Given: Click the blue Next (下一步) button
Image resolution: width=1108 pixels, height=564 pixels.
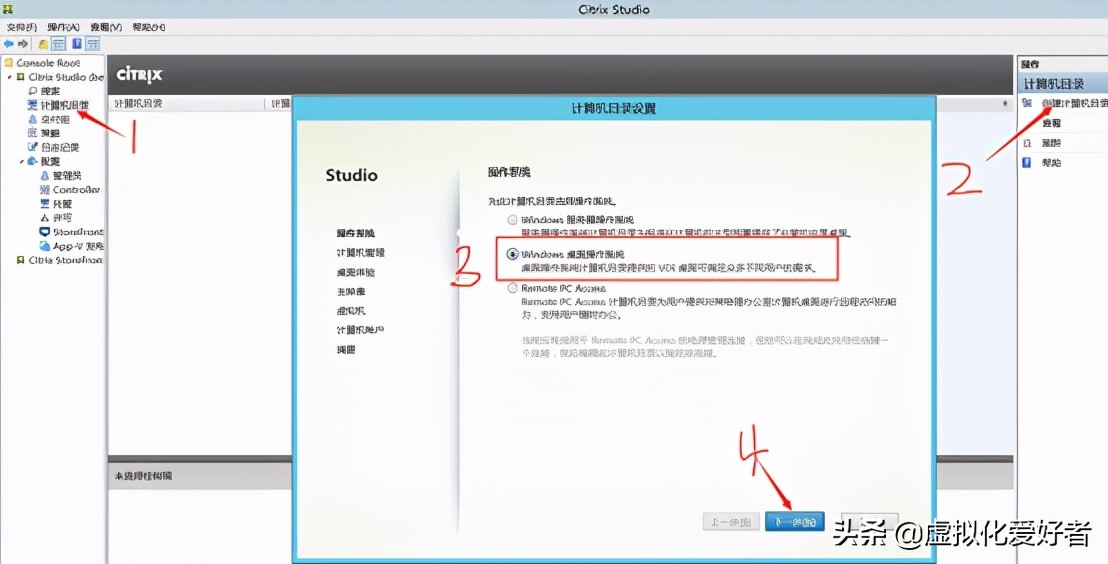Looking at the screenshot, I should click(x=795, y=522).
